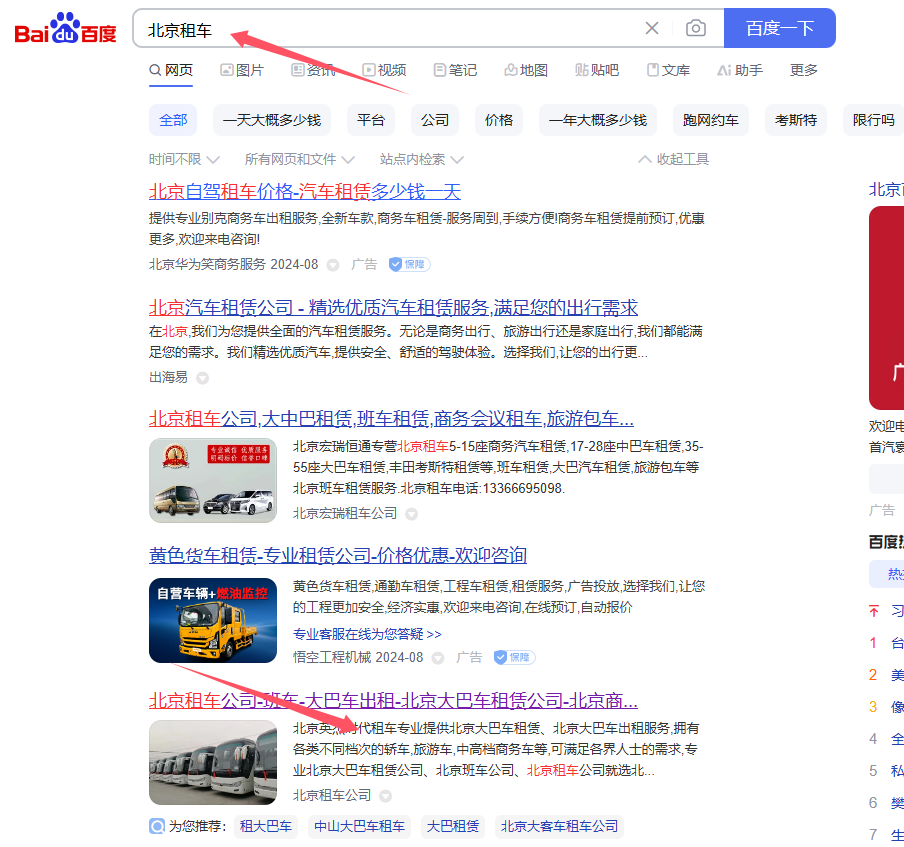The width and height of the screenshot is (904, 847).
Task: Click the 中山大巴车租车 recommendation tag
Action: point(359,827)
